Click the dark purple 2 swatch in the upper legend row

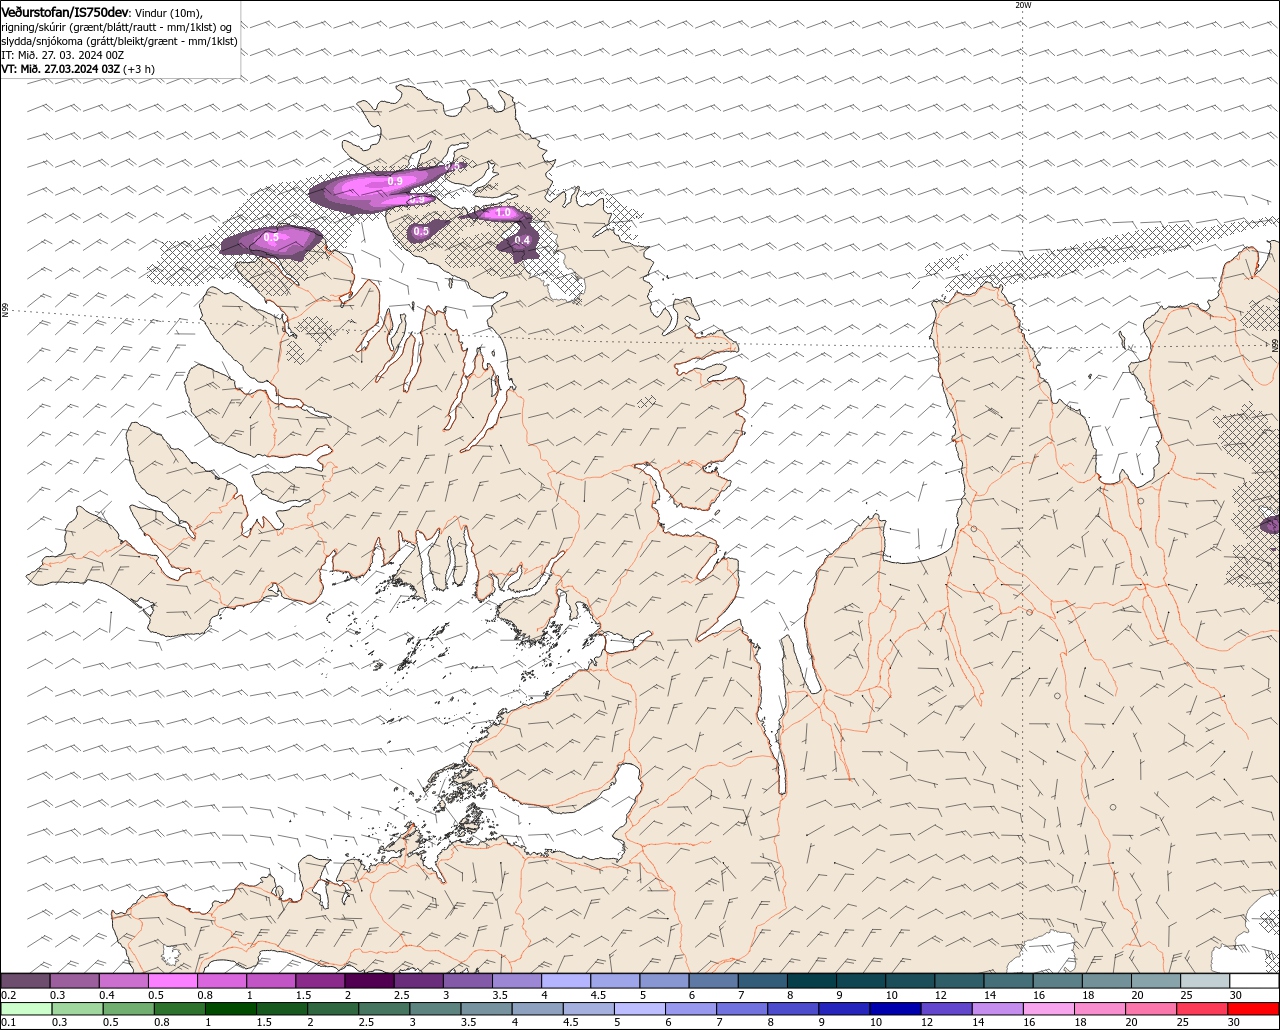tap(370, 981)
